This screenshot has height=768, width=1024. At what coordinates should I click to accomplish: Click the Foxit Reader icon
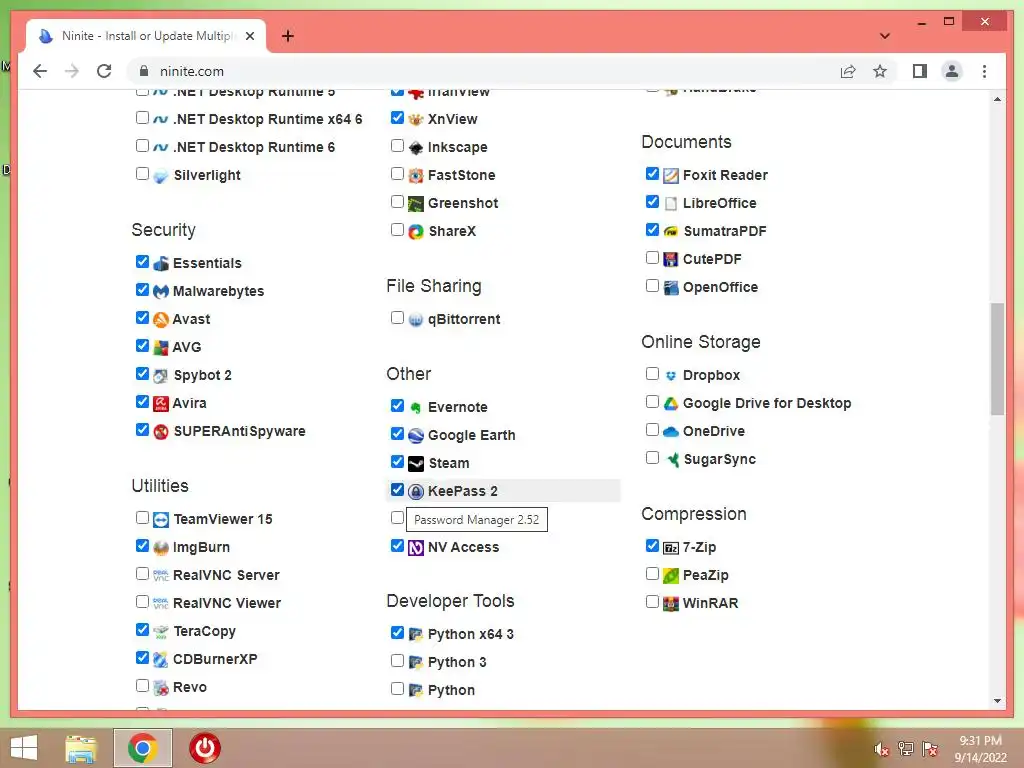(671, 176)
